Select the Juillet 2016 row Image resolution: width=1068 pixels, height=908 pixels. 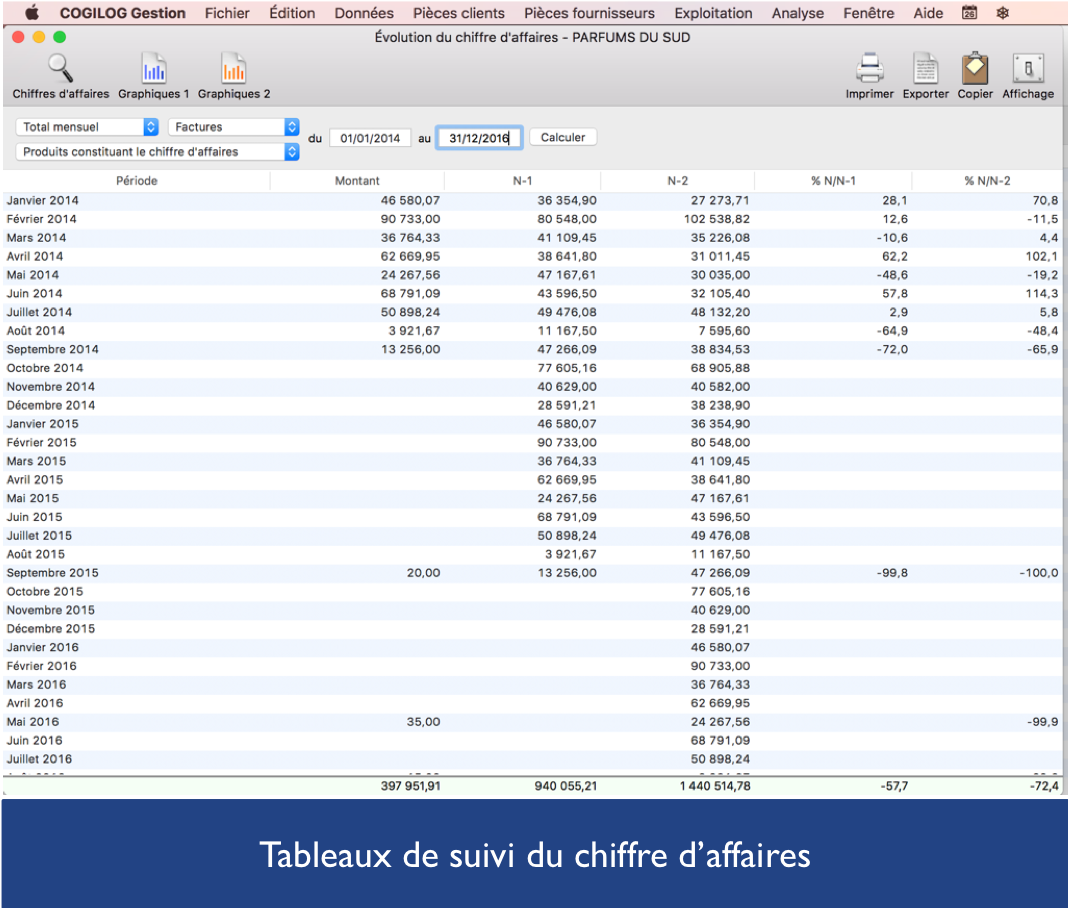tap(532, 759)
